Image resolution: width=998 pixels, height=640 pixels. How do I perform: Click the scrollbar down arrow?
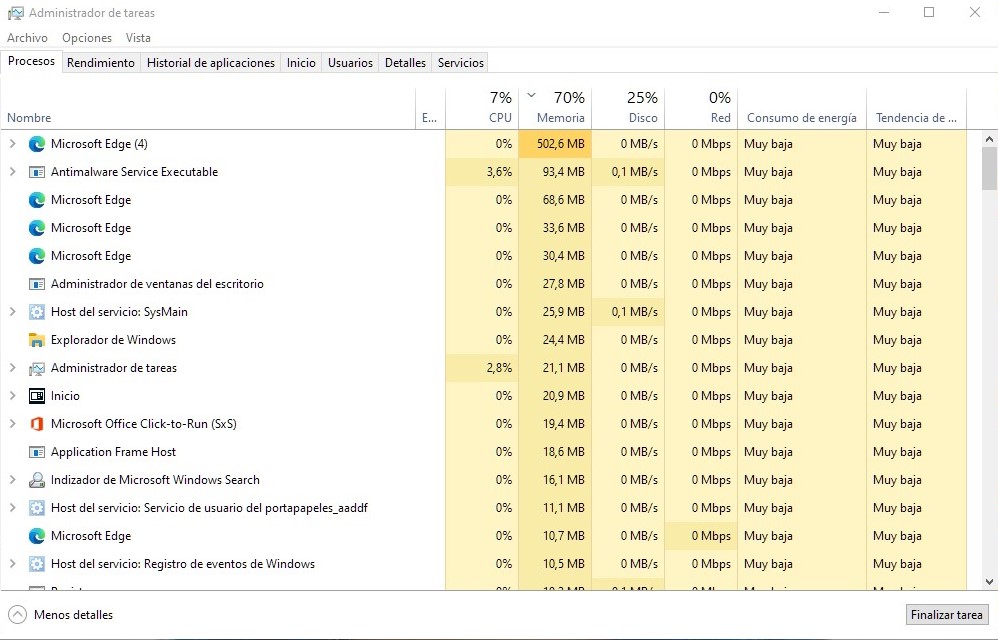(x=989, y=581)
